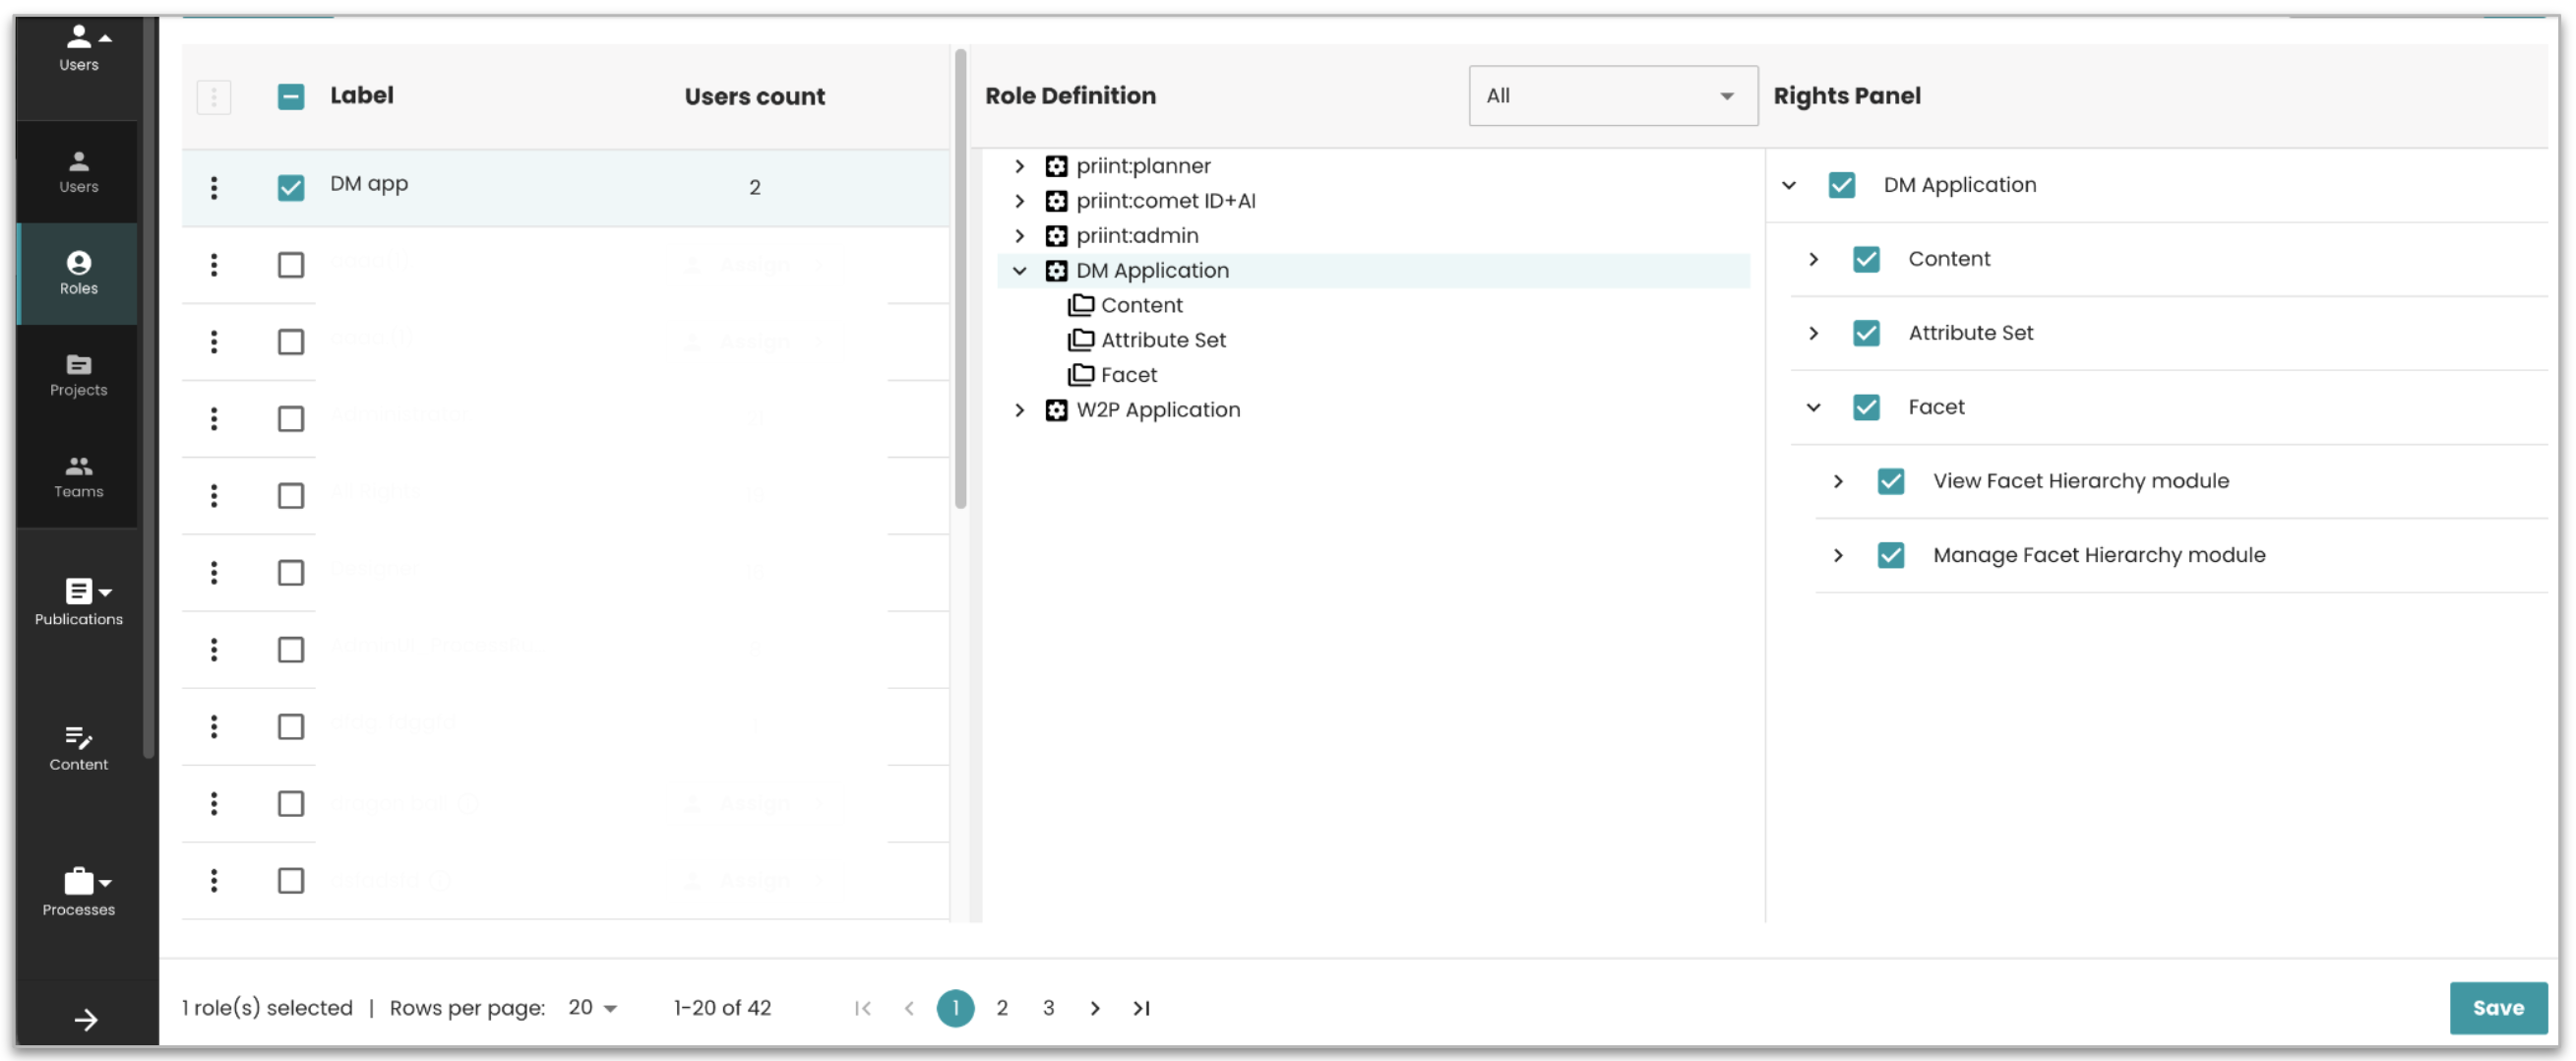This screenshot has width=2576, height=1061.
Task: Uncheck Manage Facet Hierarchy module checkbox
Action: click(x=1890, y=555)
